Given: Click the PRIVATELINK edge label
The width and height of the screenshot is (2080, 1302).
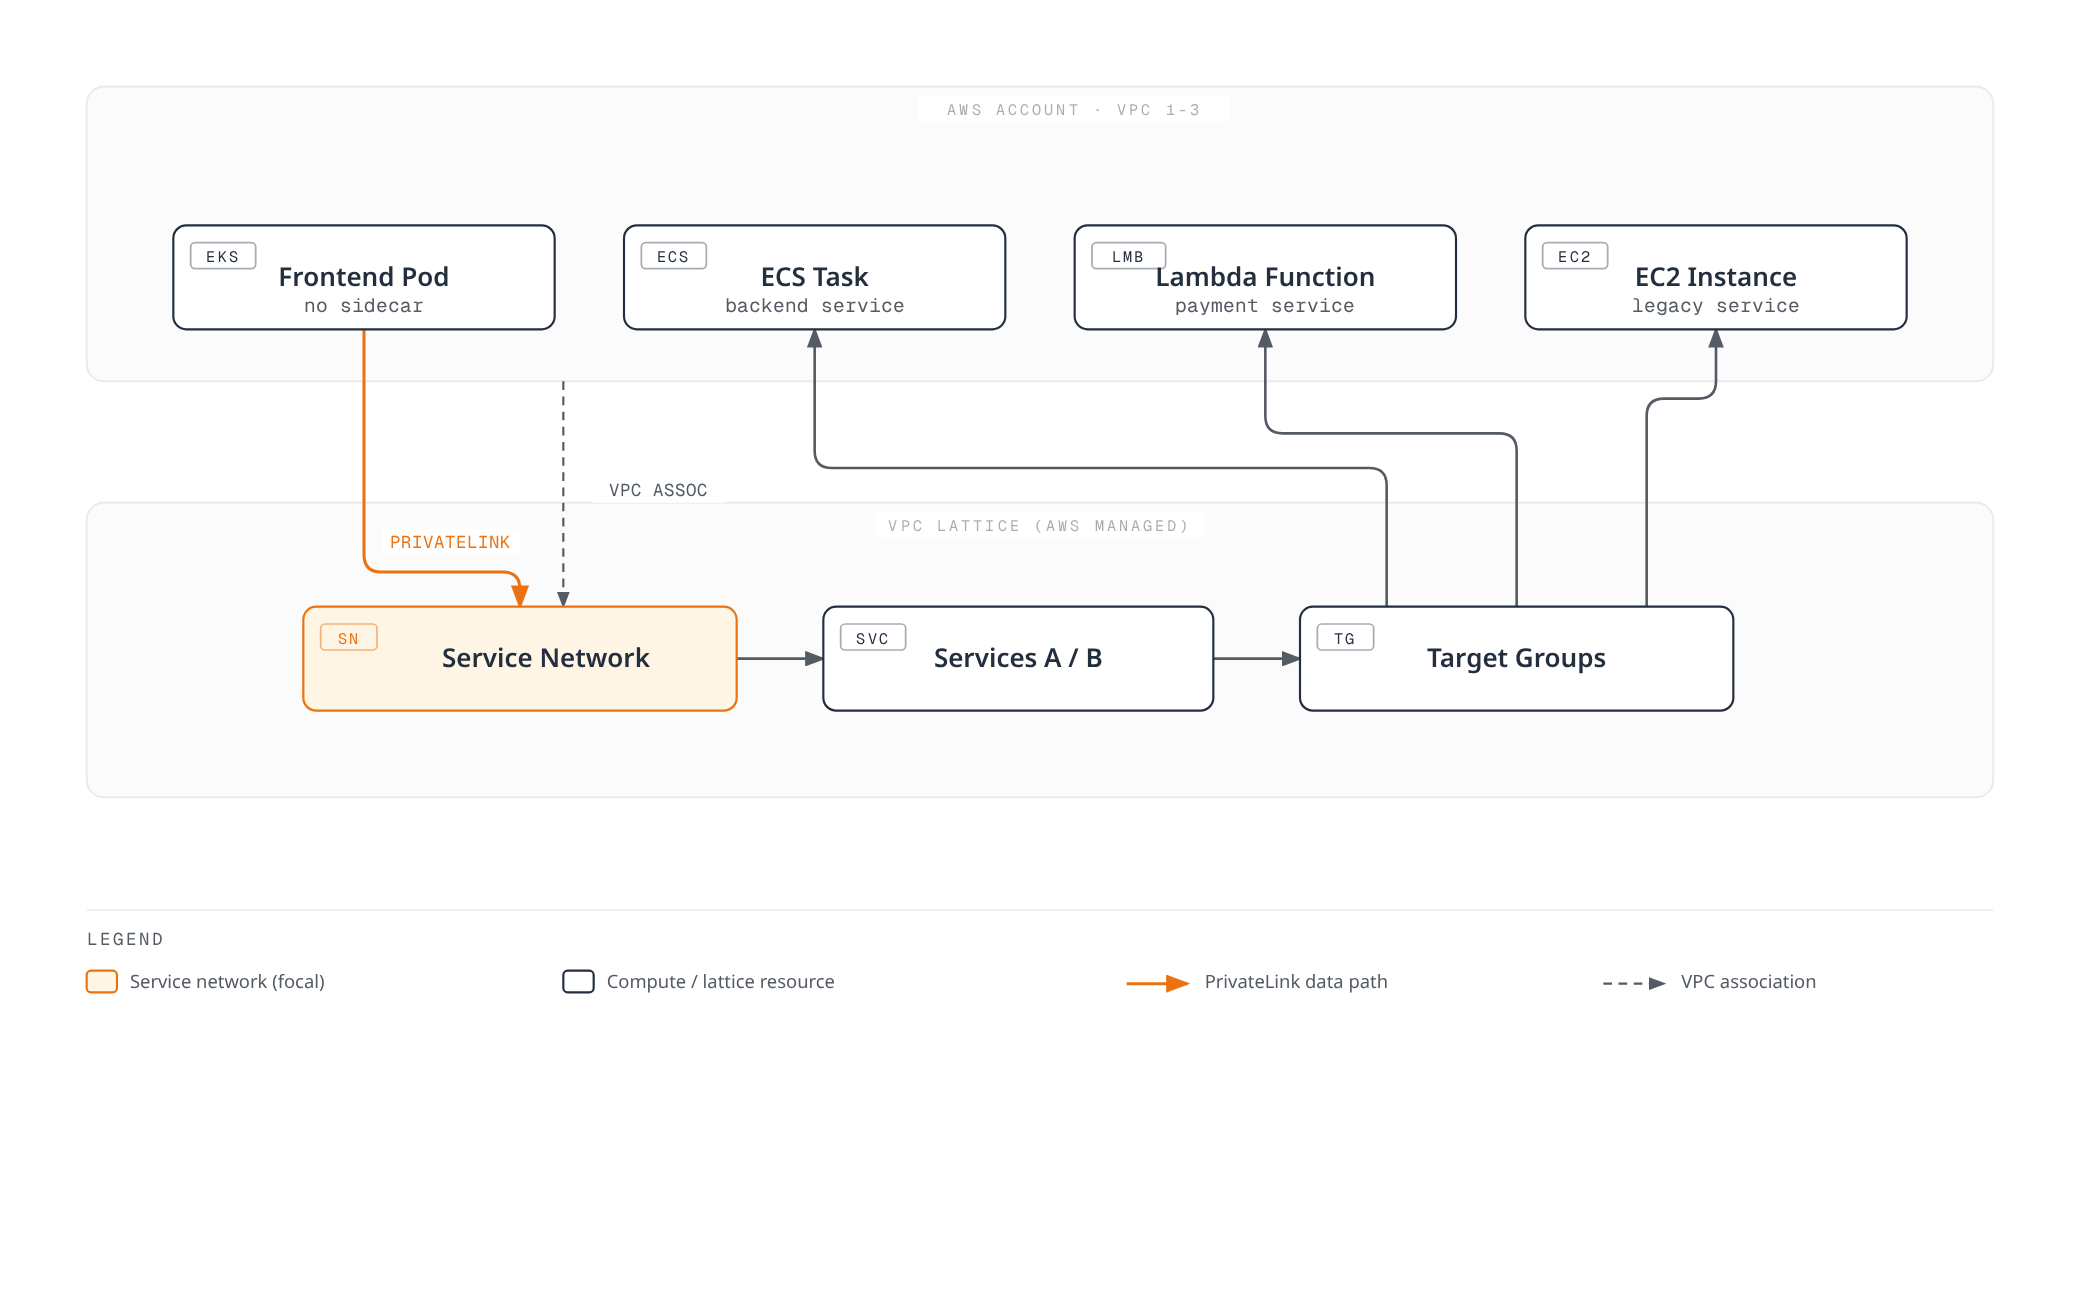Looking at the screenshot, I should pos(450,542).
